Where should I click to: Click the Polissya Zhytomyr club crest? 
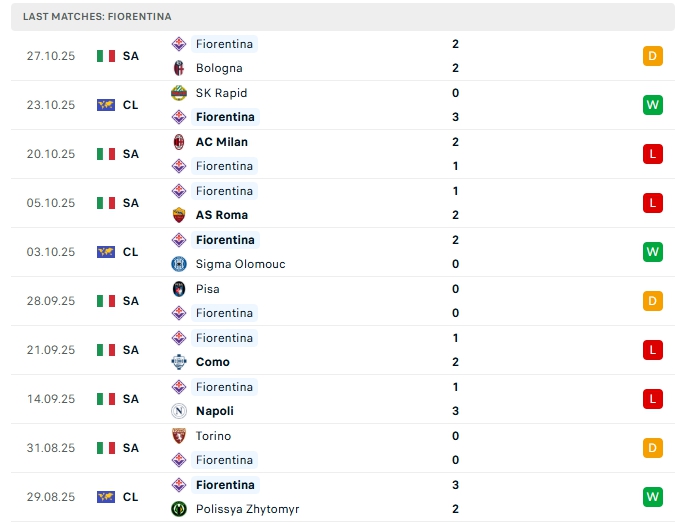coord(179,509)
